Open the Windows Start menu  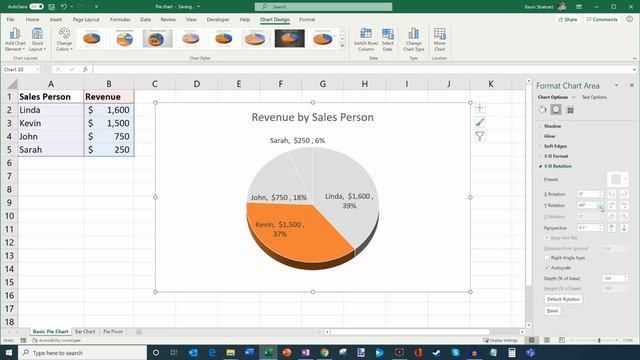(x=9, y=353)
